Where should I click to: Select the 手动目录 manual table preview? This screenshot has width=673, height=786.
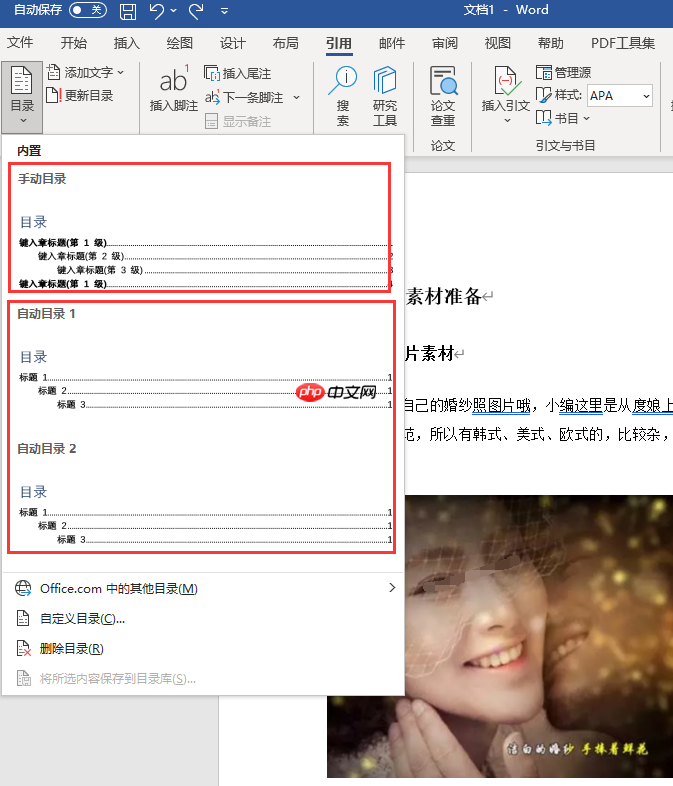tap(199, 228)
